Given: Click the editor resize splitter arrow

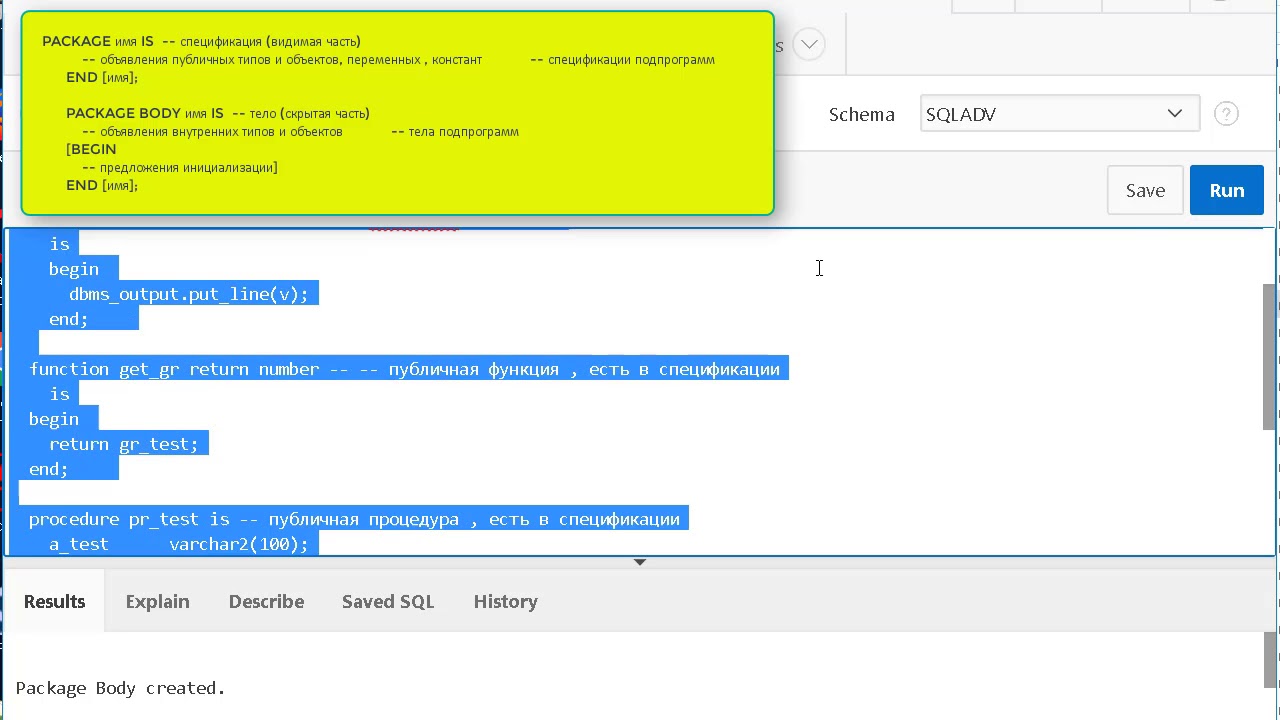Looking at the screenshot, I should (640, 562).
